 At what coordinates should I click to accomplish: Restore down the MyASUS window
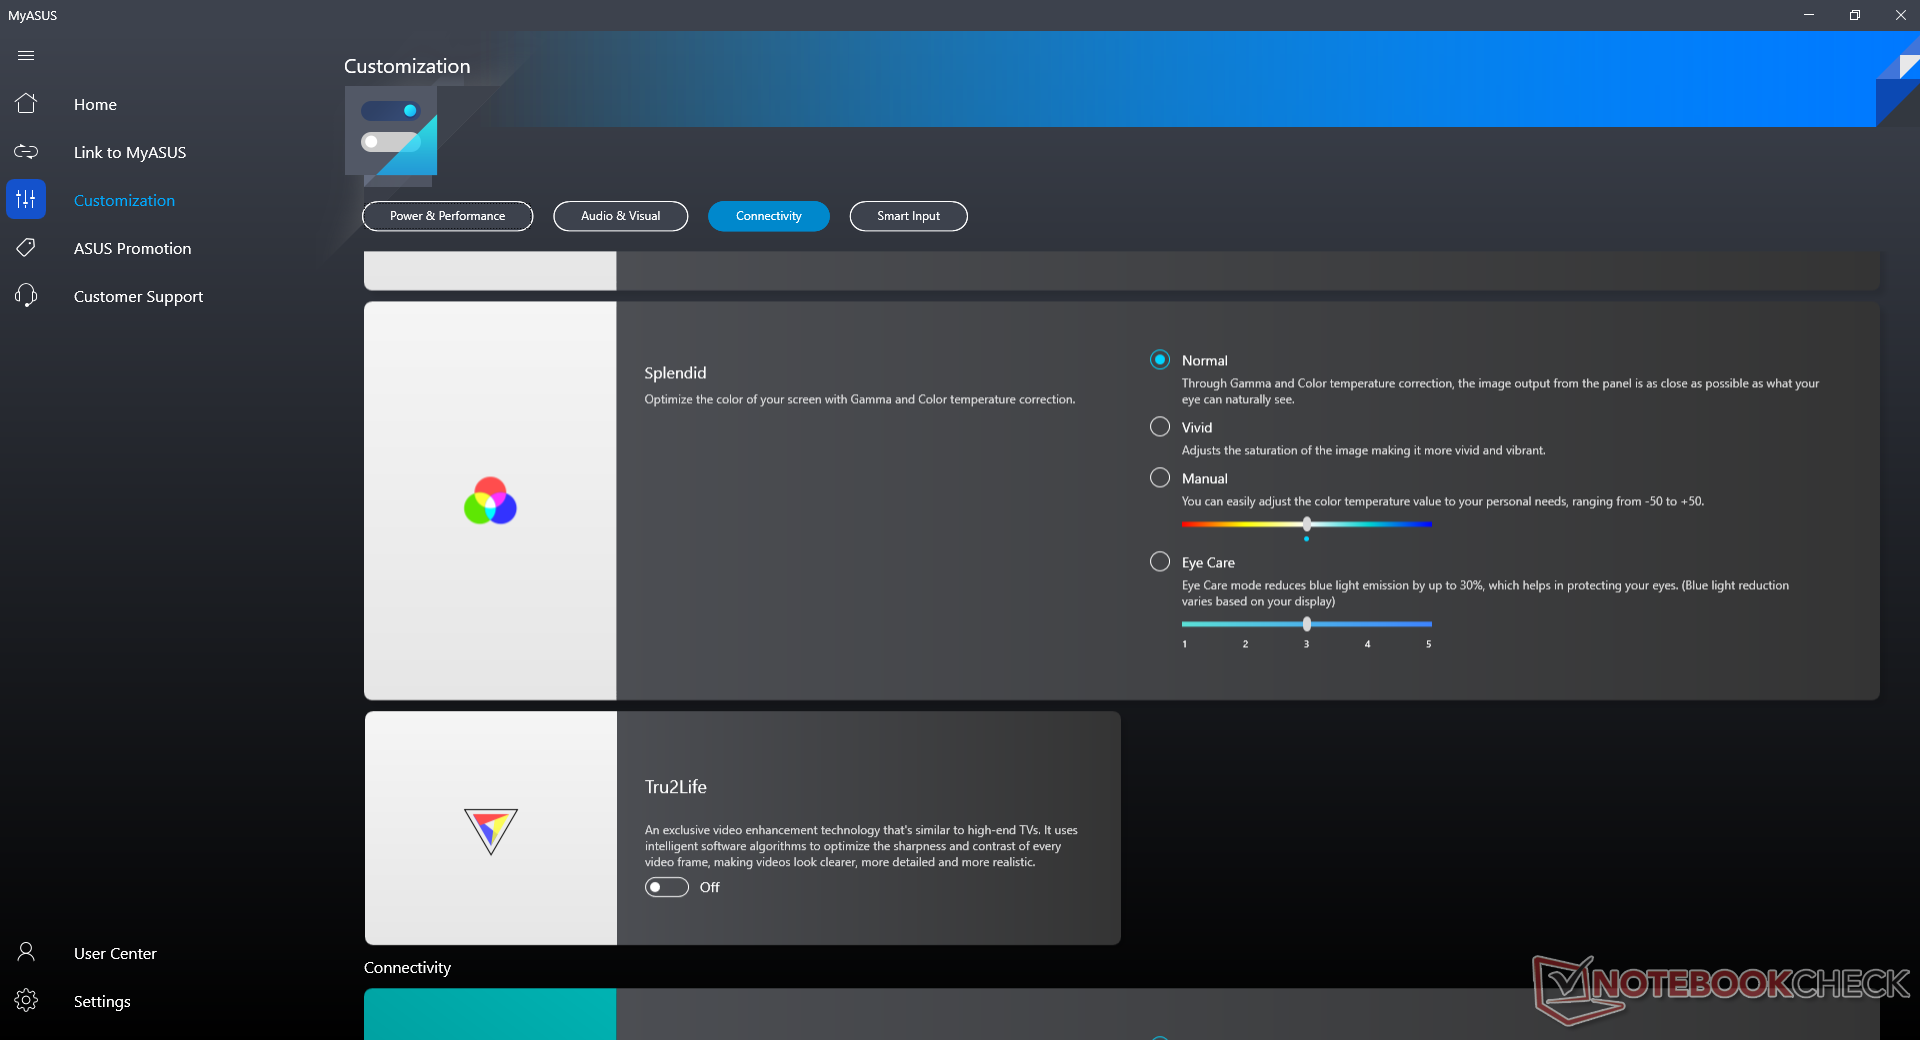click(1855, 15)
